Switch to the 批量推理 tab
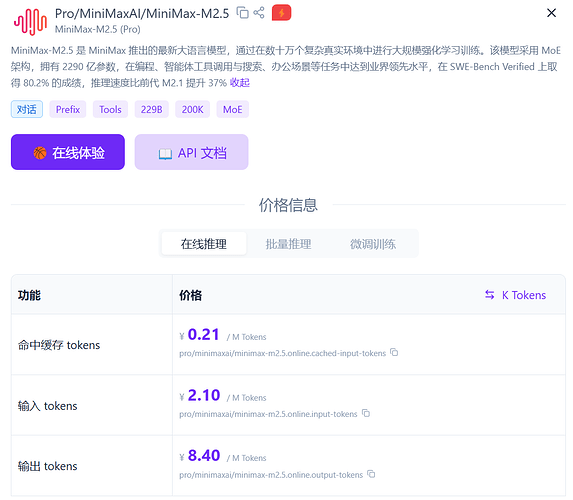Image resolution: width=573 pixels, height=500 pixels. coord(288,244)
